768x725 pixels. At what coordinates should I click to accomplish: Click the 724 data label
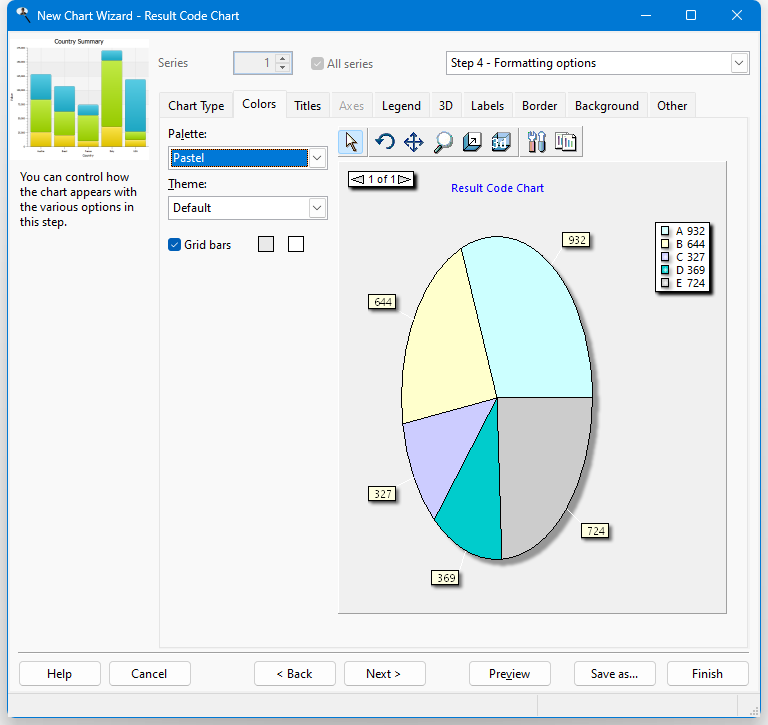(x=596, y=531)
